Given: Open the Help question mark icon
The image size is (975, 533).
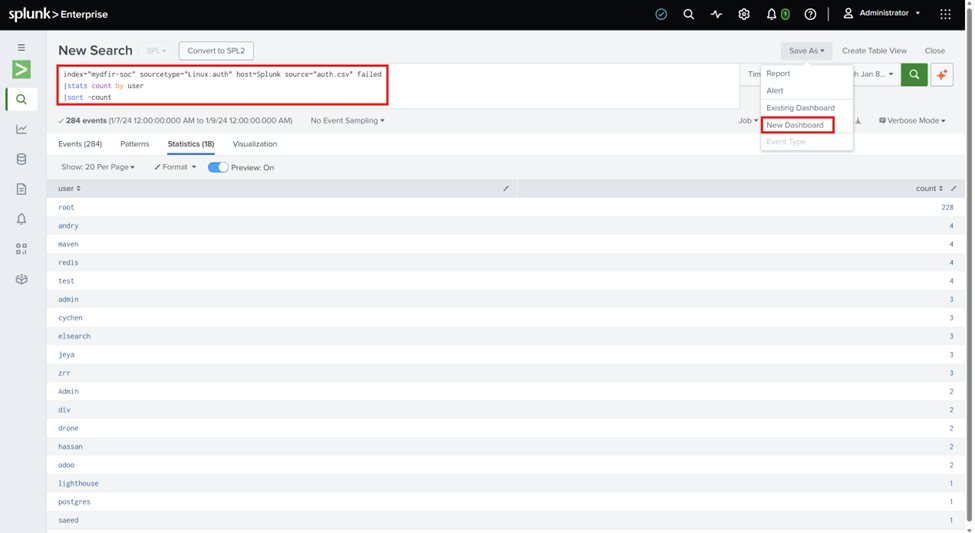Looking at the screenshot, I should [810, 14].
